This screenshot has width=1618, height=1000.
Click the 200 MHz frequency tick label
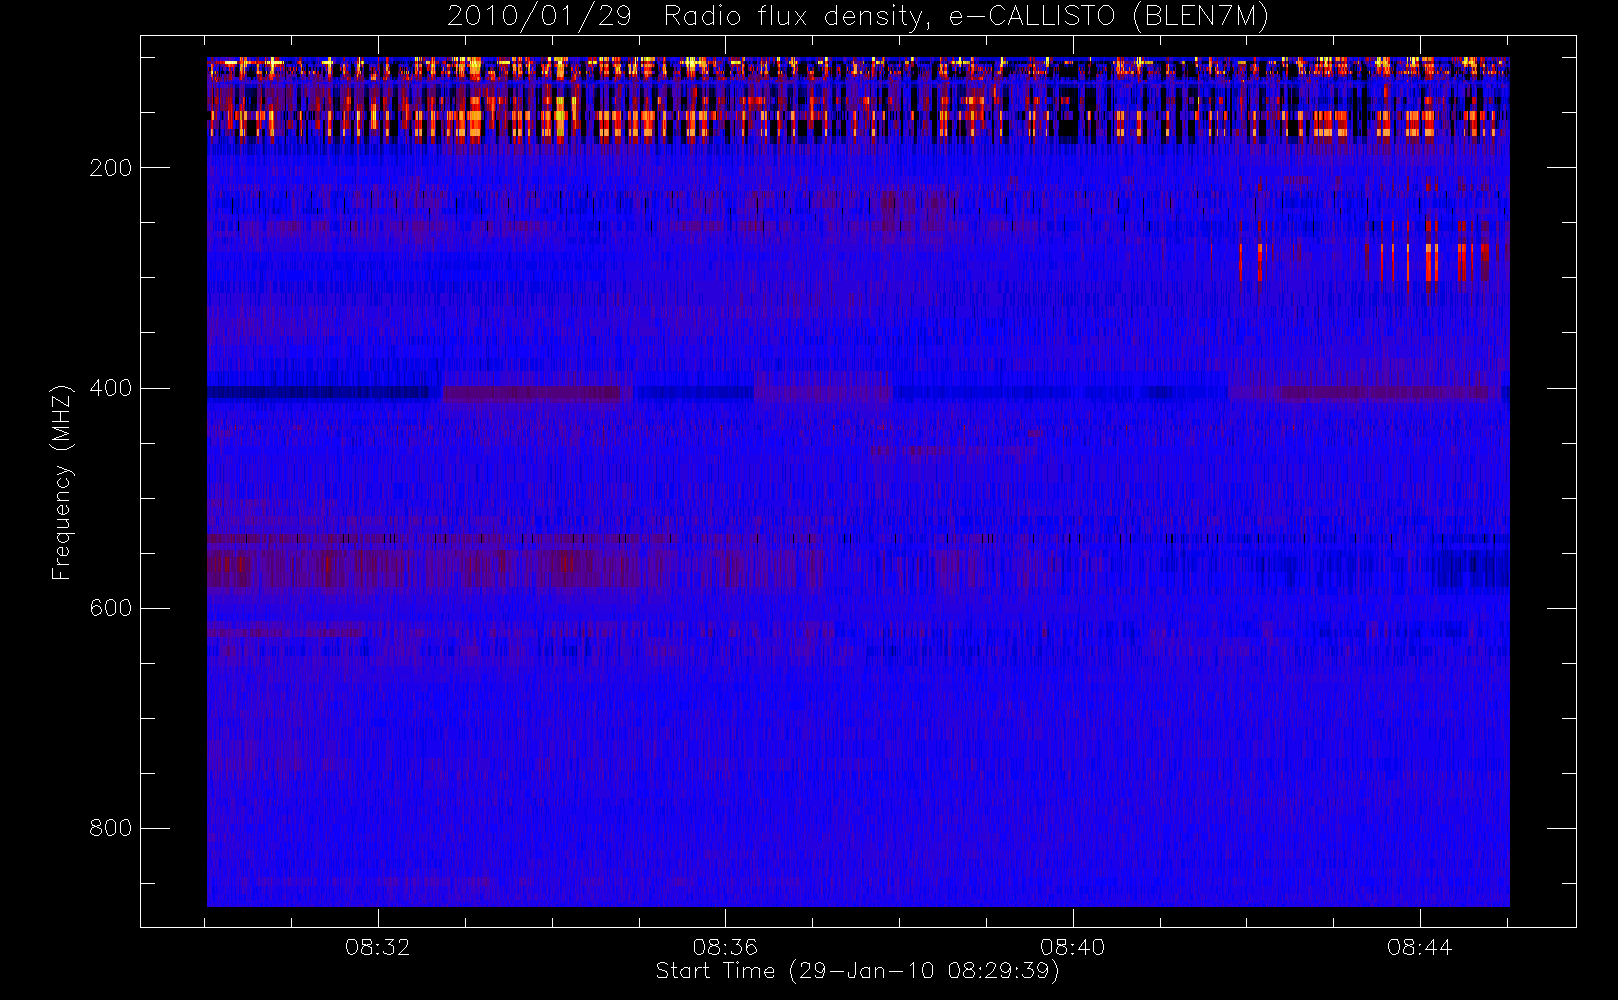click(110, 168)
